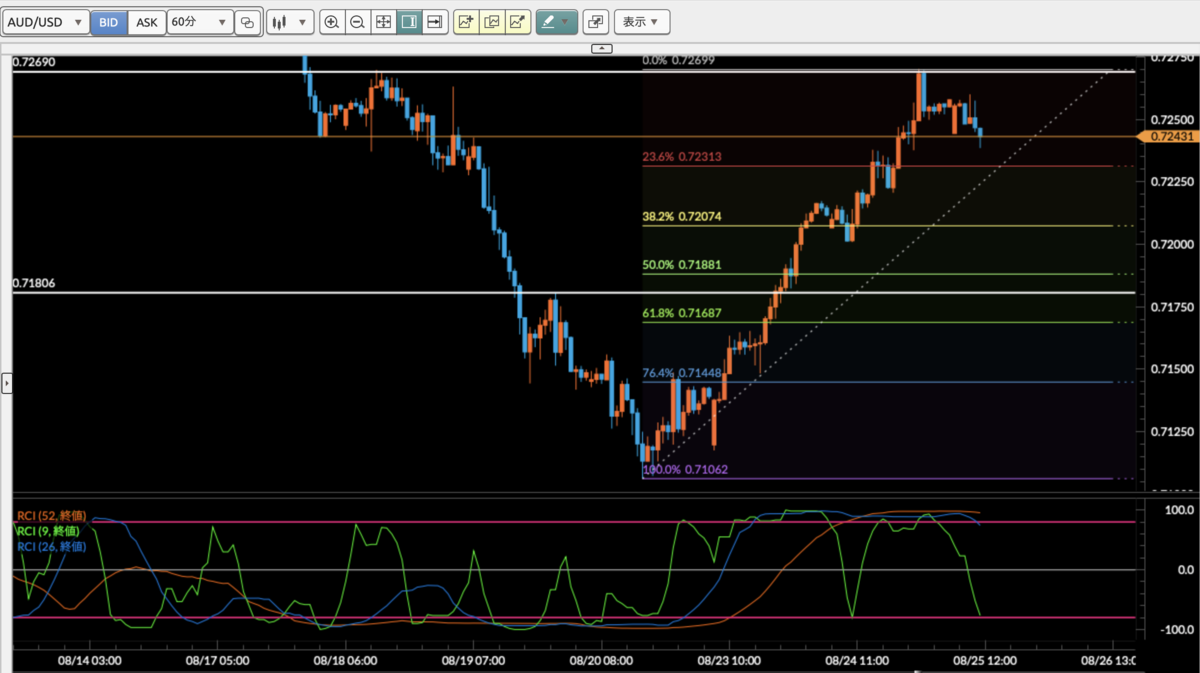Select the 38.2% 0.72074 Fibonacci label
This screenshot has height=673, width=1200.
pyautogui.click(x=682, y=216)
